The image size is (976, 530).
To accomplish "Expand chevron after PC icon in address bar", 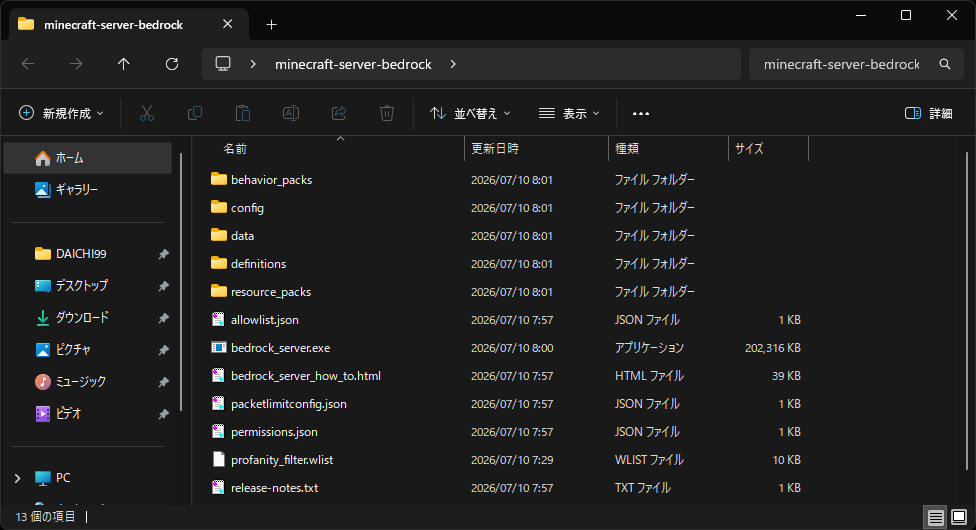I will [253, 64].
